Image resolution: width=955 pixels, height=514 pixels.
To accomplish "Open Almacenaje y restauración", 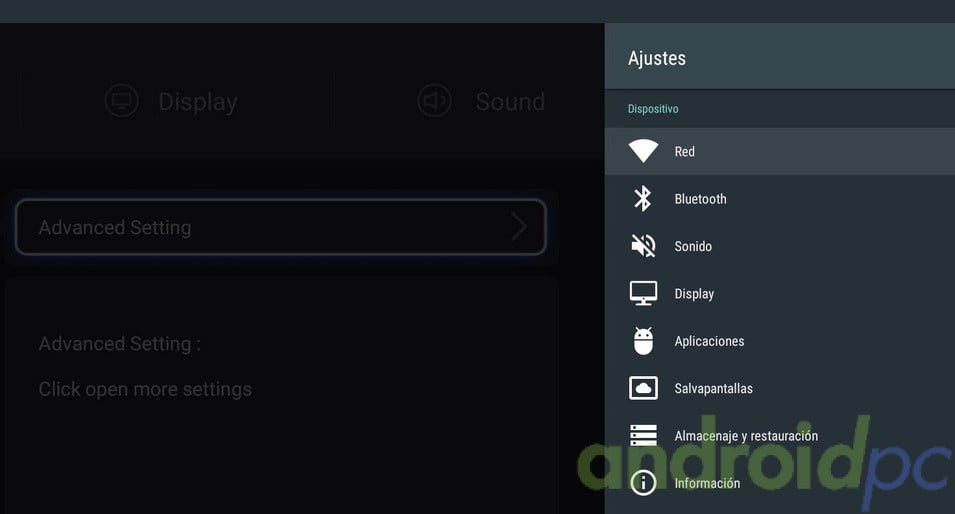I will (x=746, y=435).
